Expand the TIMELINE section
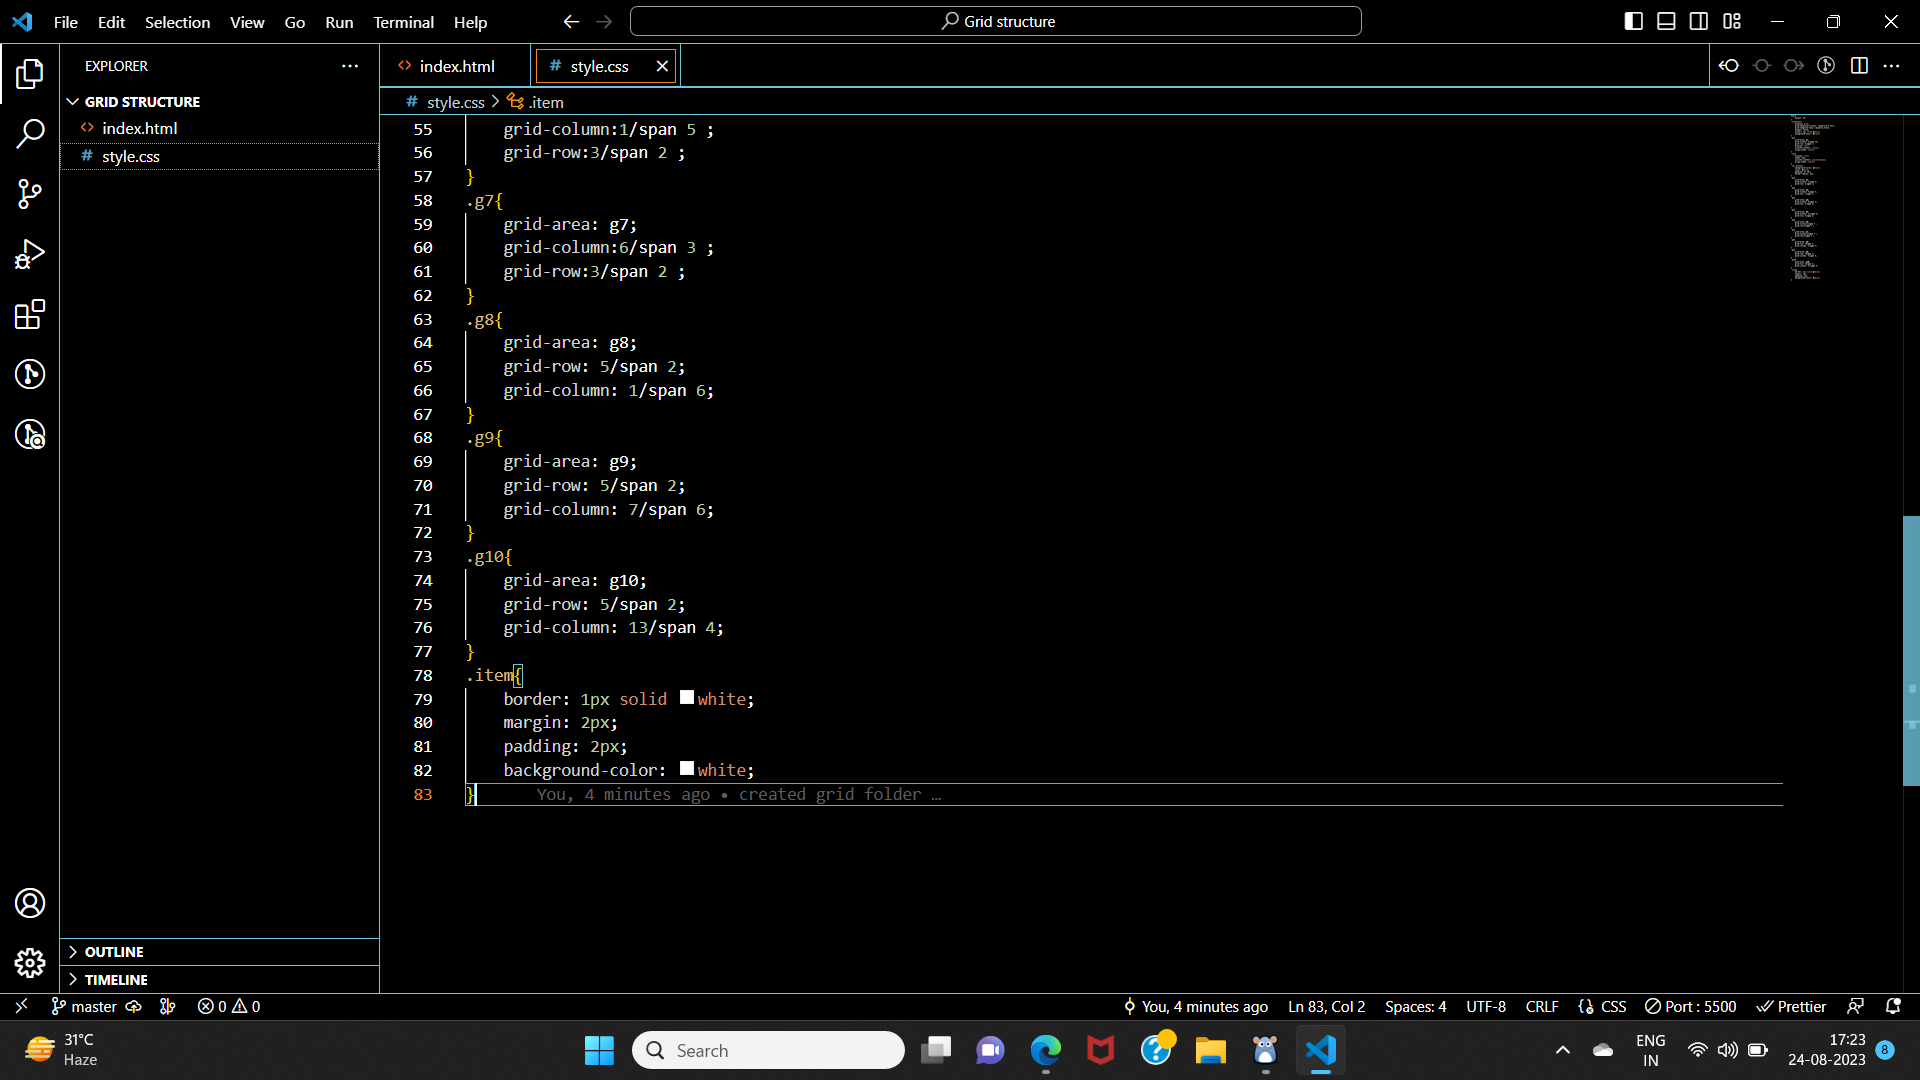The height and width of the screenshot is (1080, 1920). coord(115,980)
